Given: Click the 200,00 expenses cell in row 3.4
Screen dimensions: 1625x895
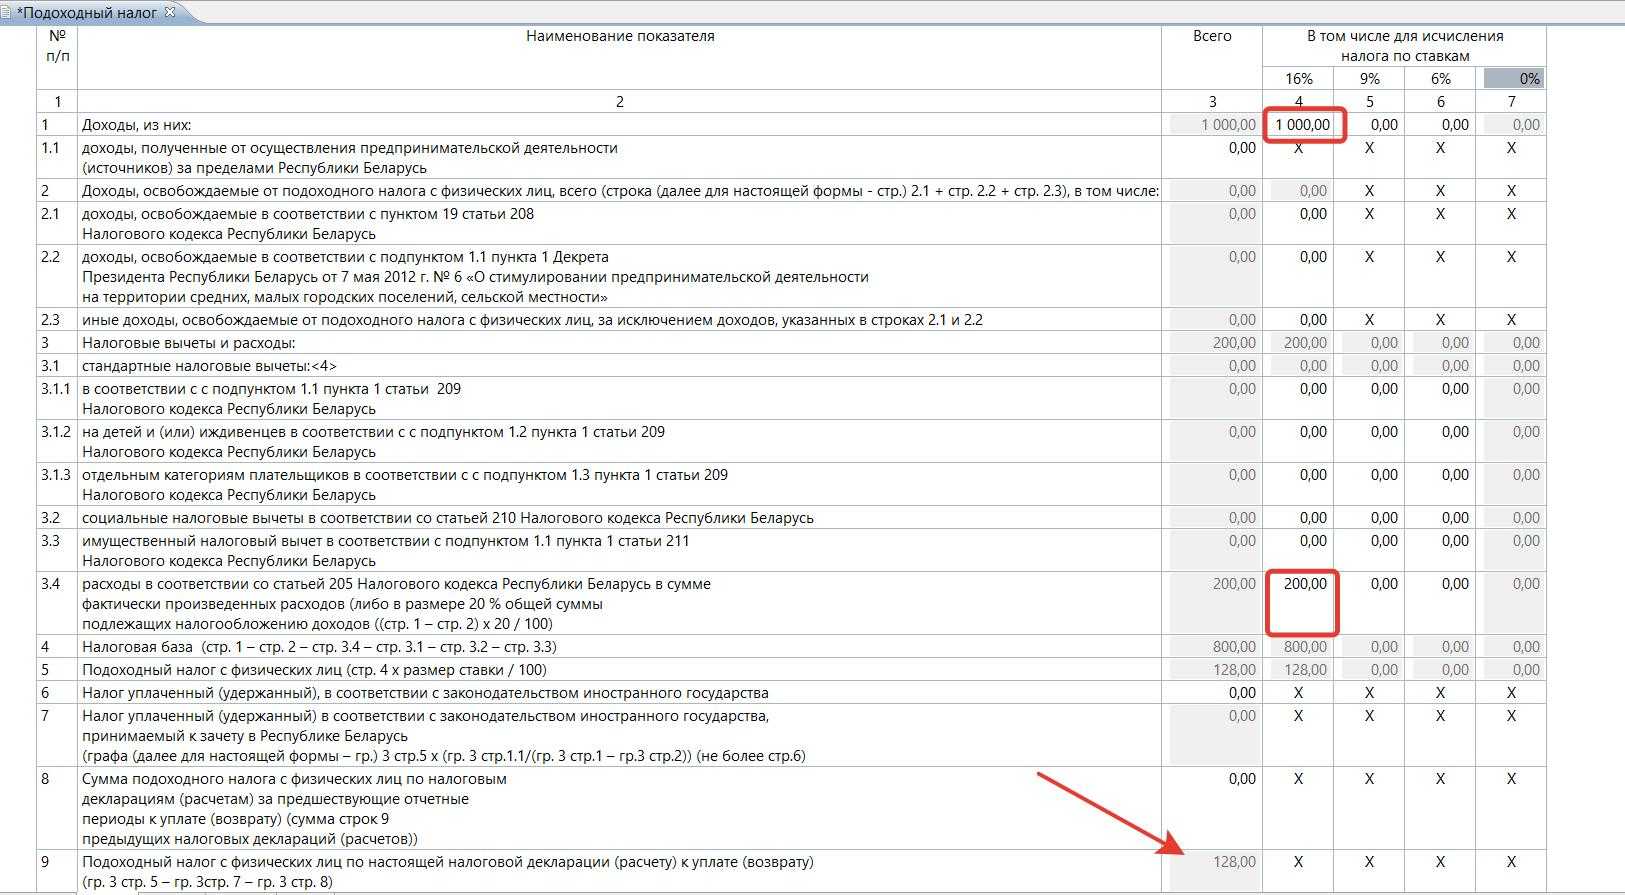Looking at the screenshot, I should click(1304, 584).
